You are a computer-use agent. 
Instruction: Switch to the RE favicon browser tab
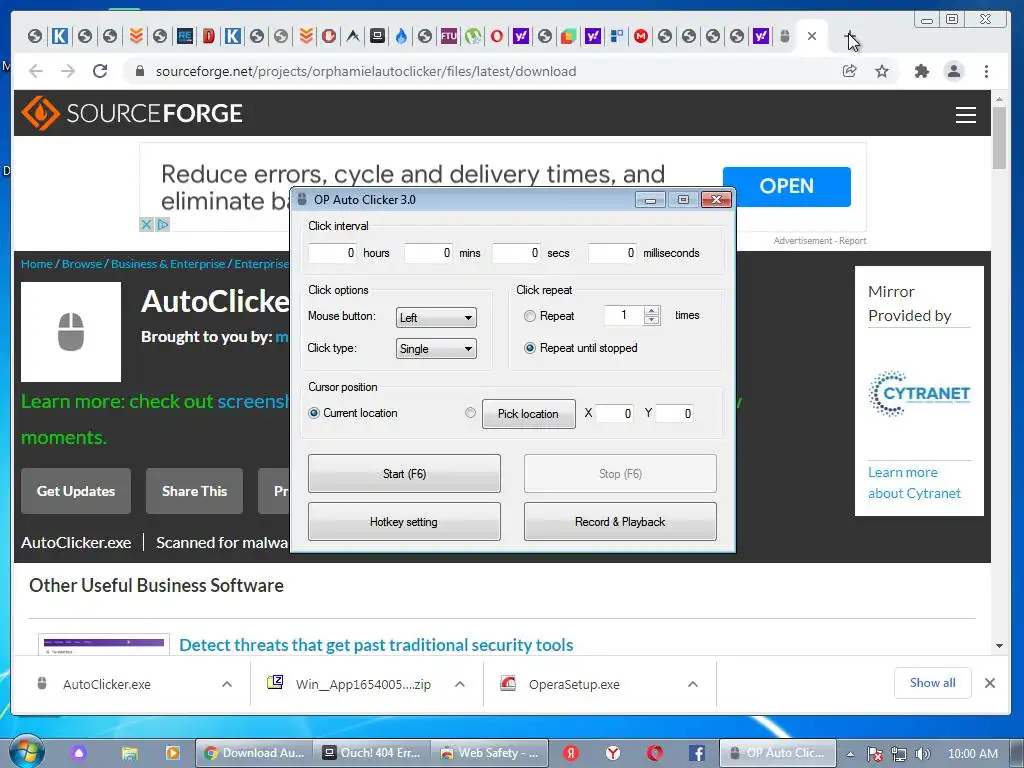[185, 36]
